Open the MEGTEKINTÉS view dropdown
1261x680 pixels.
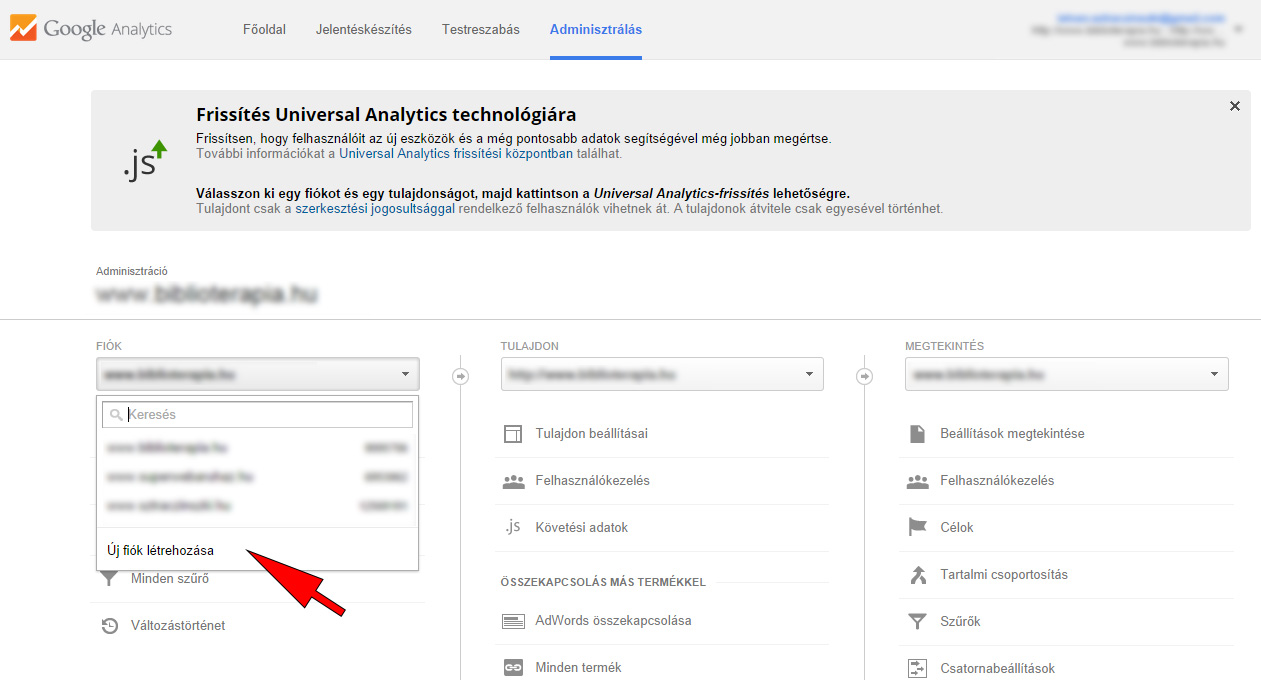coord(1067,375)
